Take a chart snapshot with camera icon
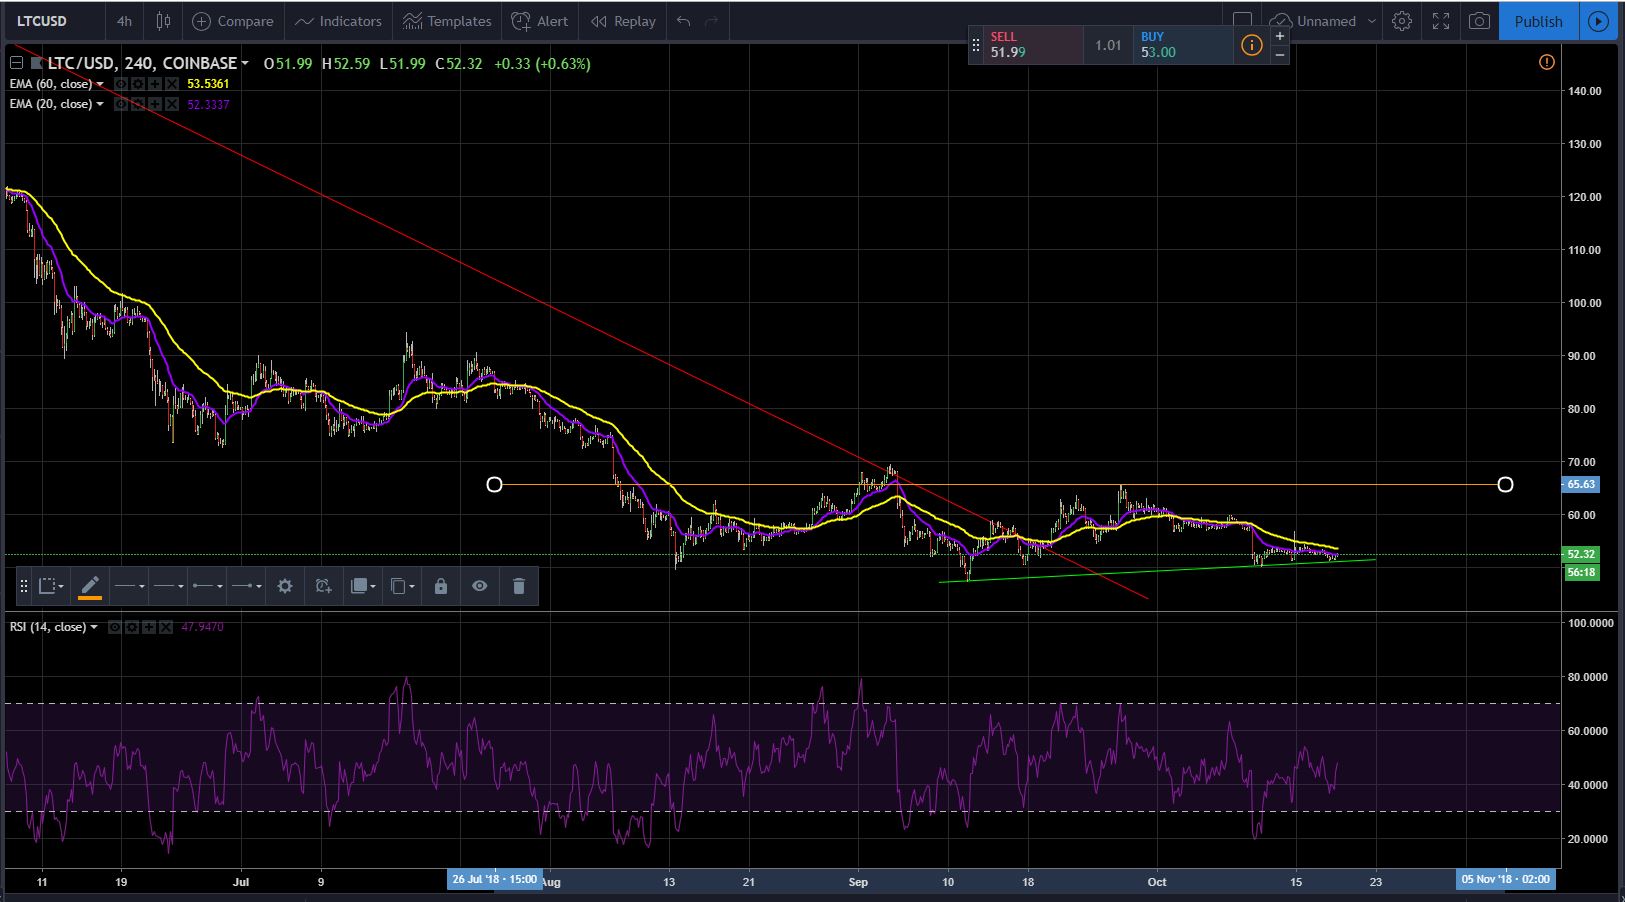1625x902 pixels. [x=1479, y=21]
